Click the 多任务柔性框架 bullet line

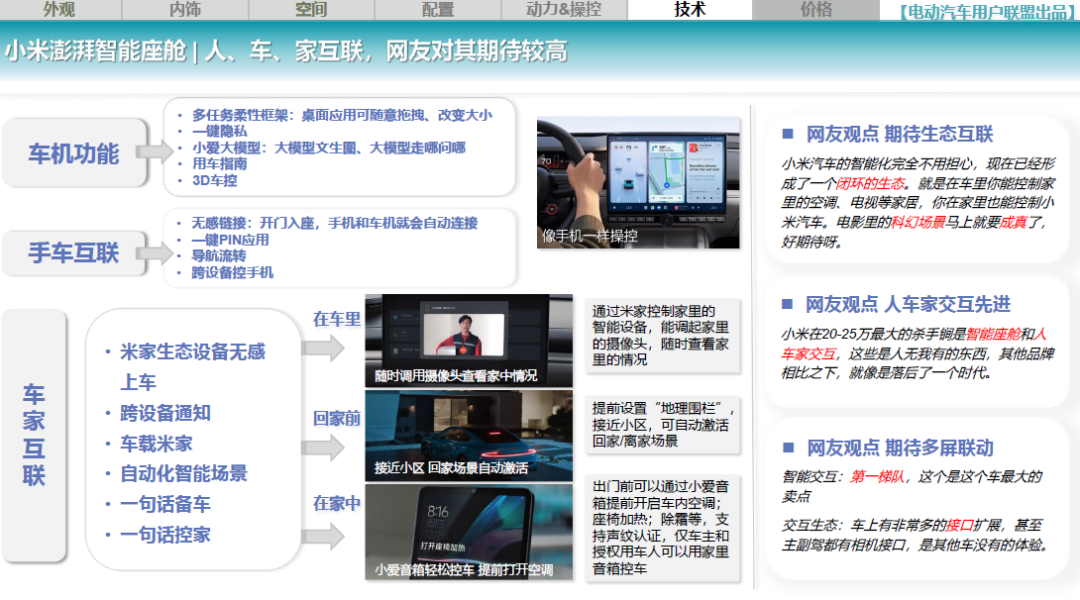342,115
